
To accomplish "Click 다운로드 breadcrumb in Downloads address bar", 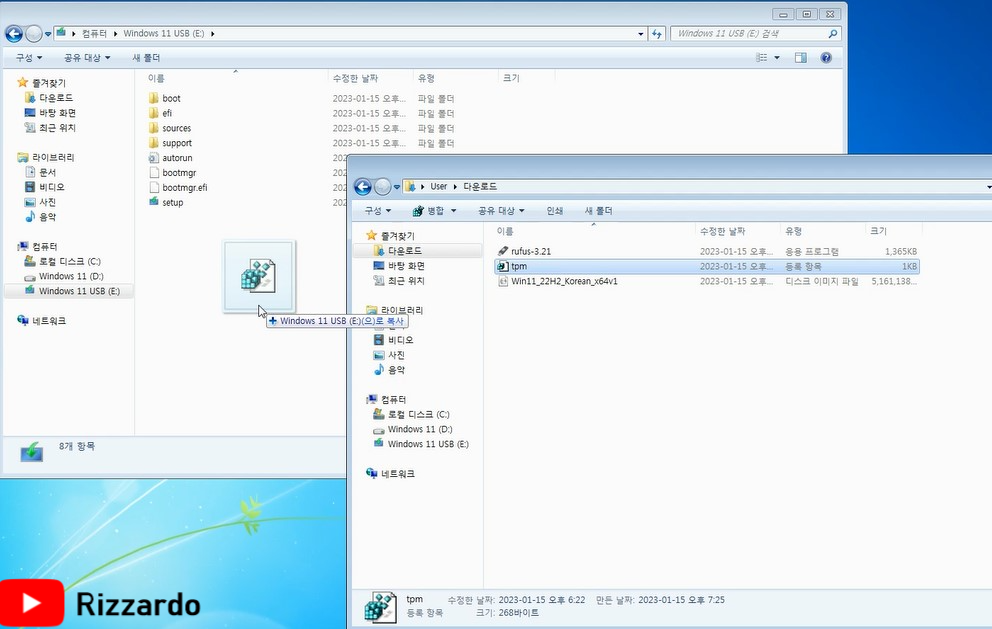I will click(480, 187).
